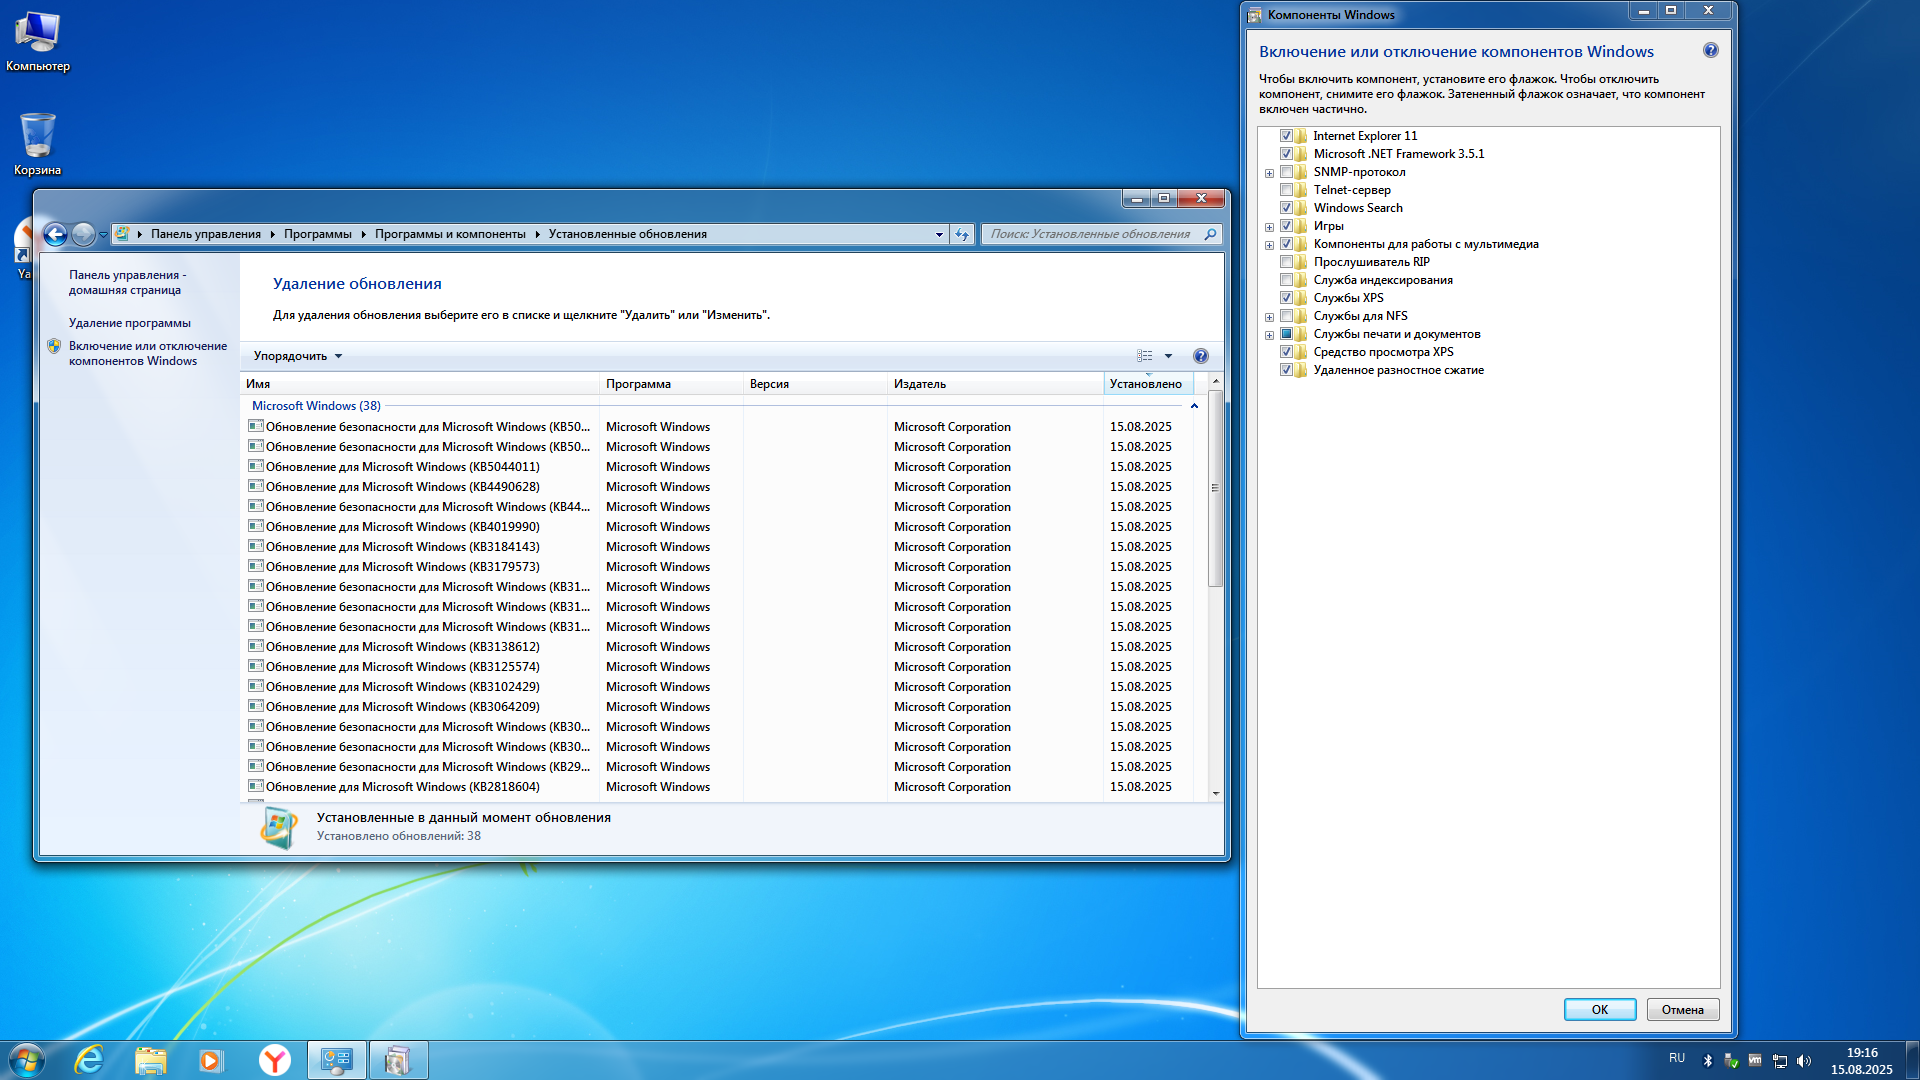Launch Internet Explorer from taskbar

point(89,1060)
